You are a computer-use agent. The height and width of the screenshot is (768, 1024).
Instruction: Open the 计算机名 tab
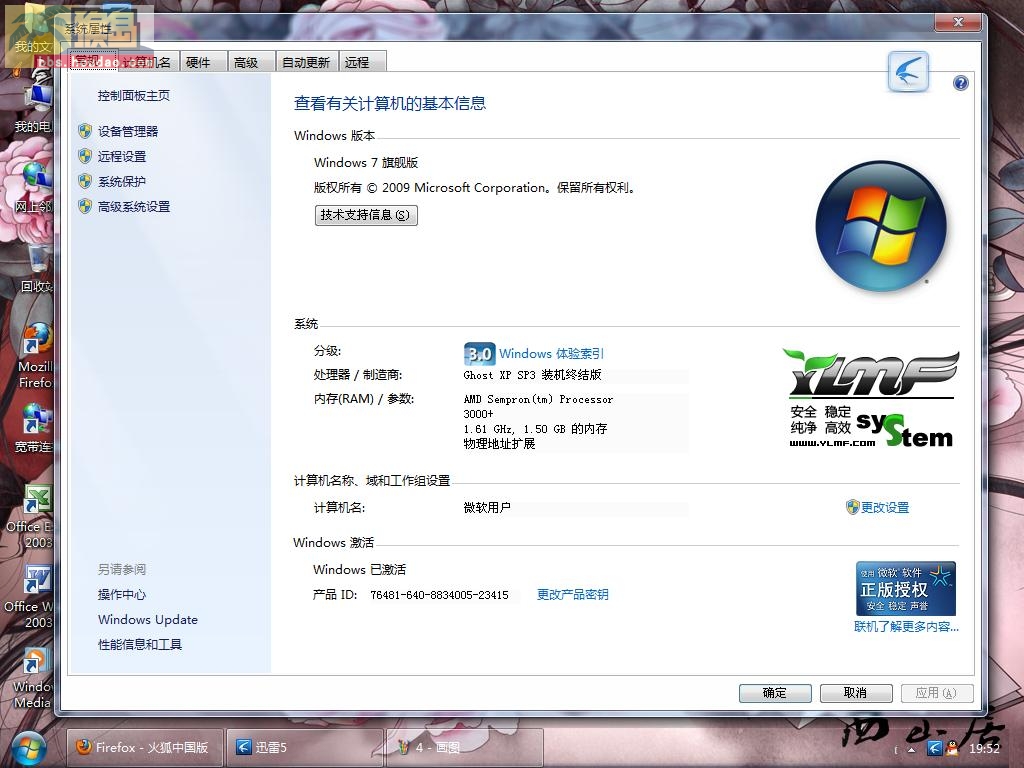148,62
